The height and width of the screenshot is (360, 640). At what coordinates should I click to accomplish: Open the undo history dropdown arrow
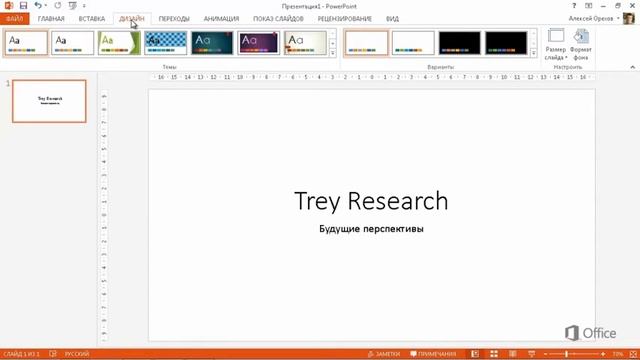click(x=45, y=6)
